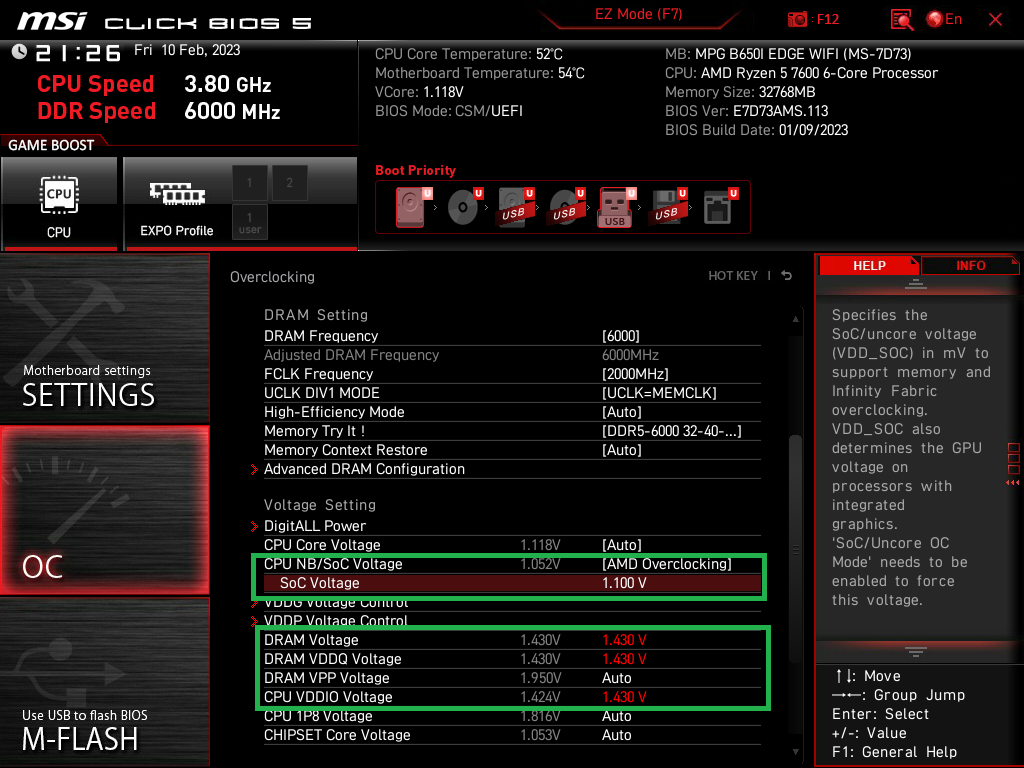Image resolution: width=1024 pixels, height=768 pixels.
Task: Open the SETTINGS motherboard section
Action: [104, 338]
